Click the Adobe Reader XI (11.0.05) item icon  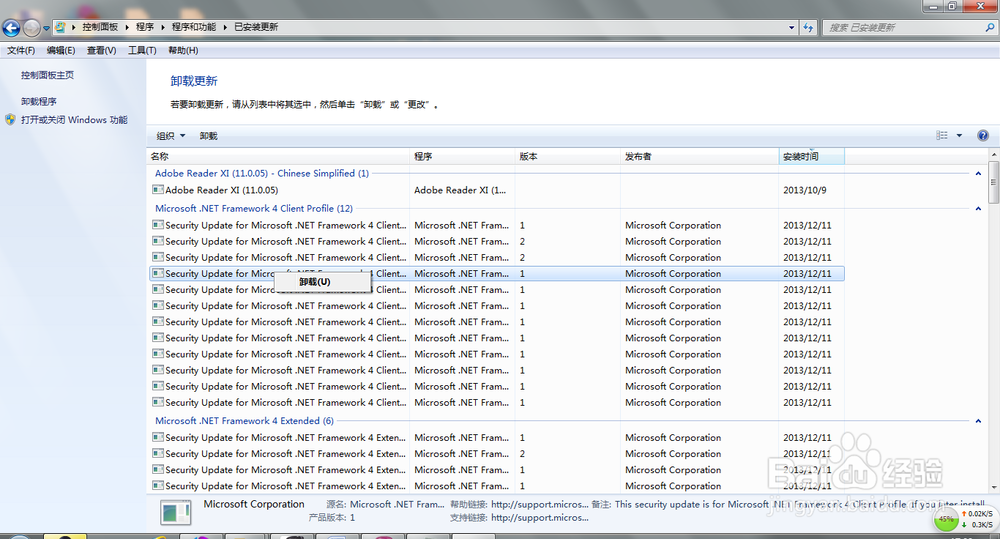point(158,189)
